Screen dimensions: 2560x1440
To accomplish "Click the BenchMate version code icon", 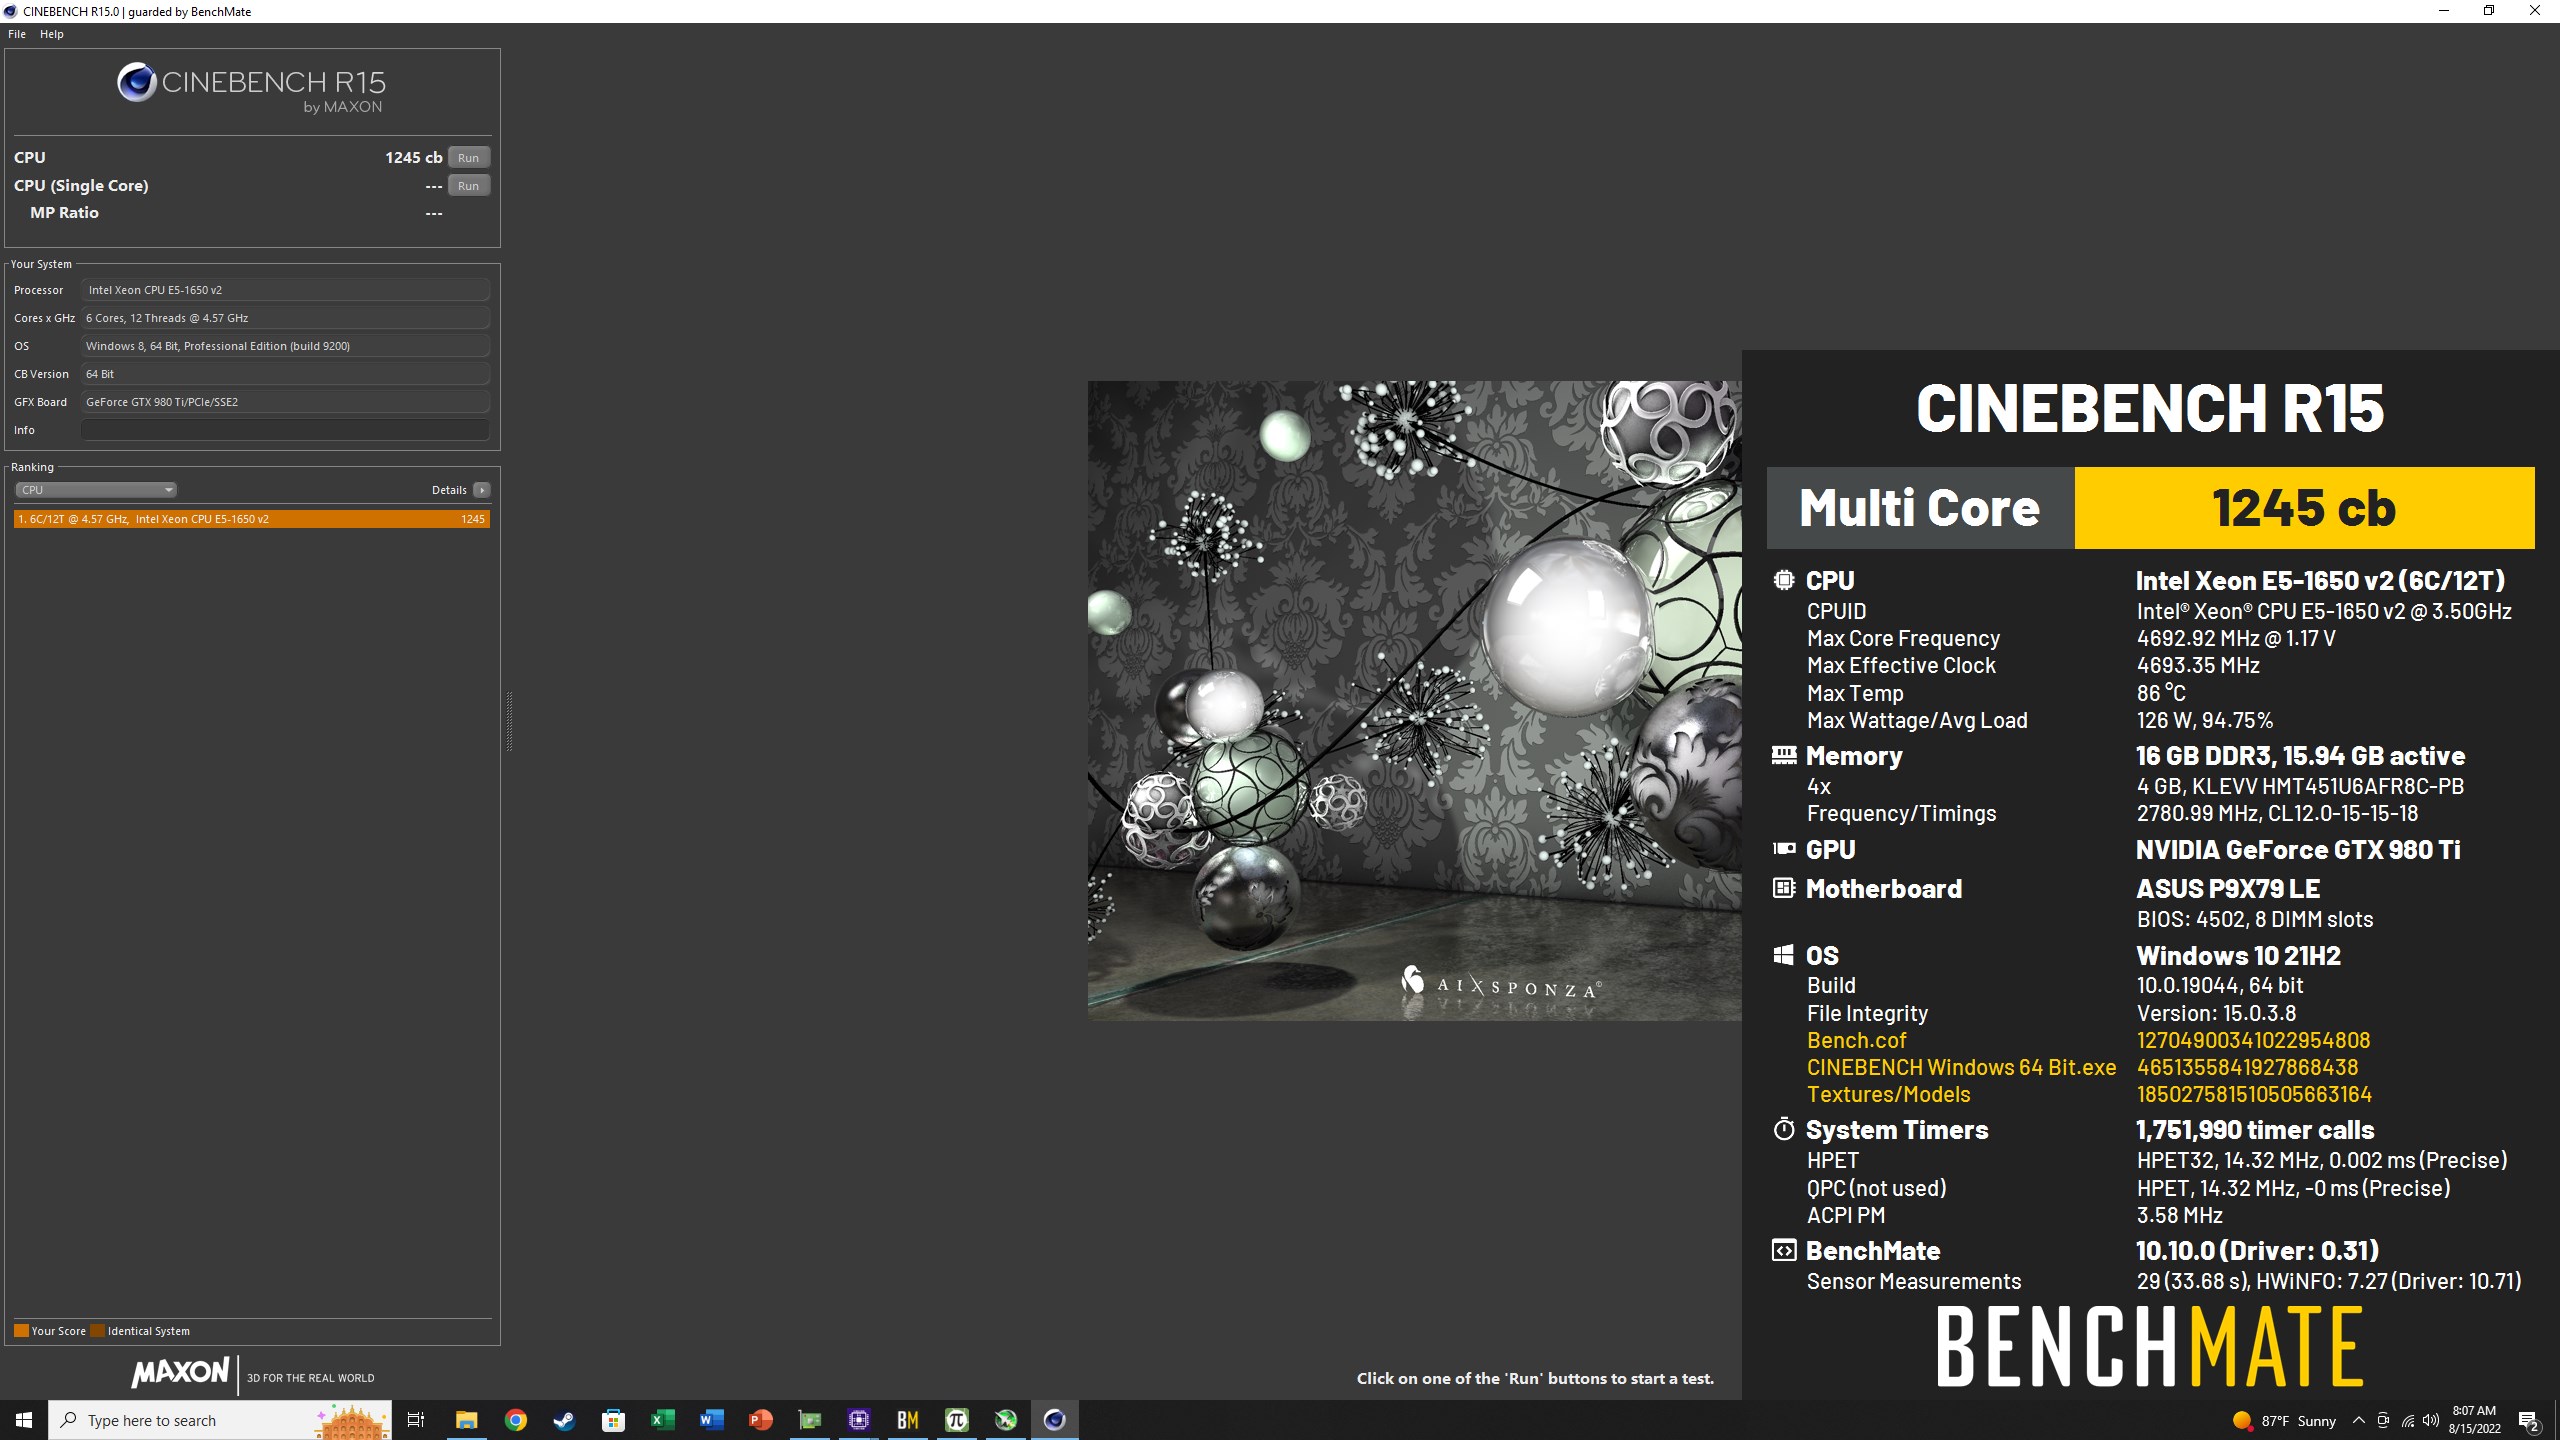I will point(1784,1250).
